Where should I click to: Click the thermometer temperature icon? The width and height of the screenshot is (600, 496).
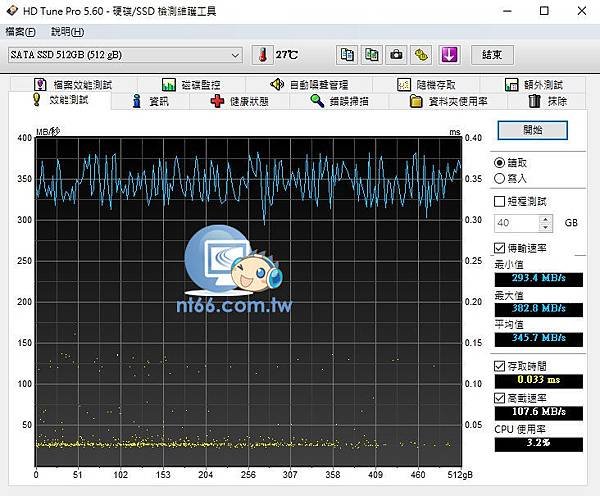pyautogui.click(x=262, y=55)
